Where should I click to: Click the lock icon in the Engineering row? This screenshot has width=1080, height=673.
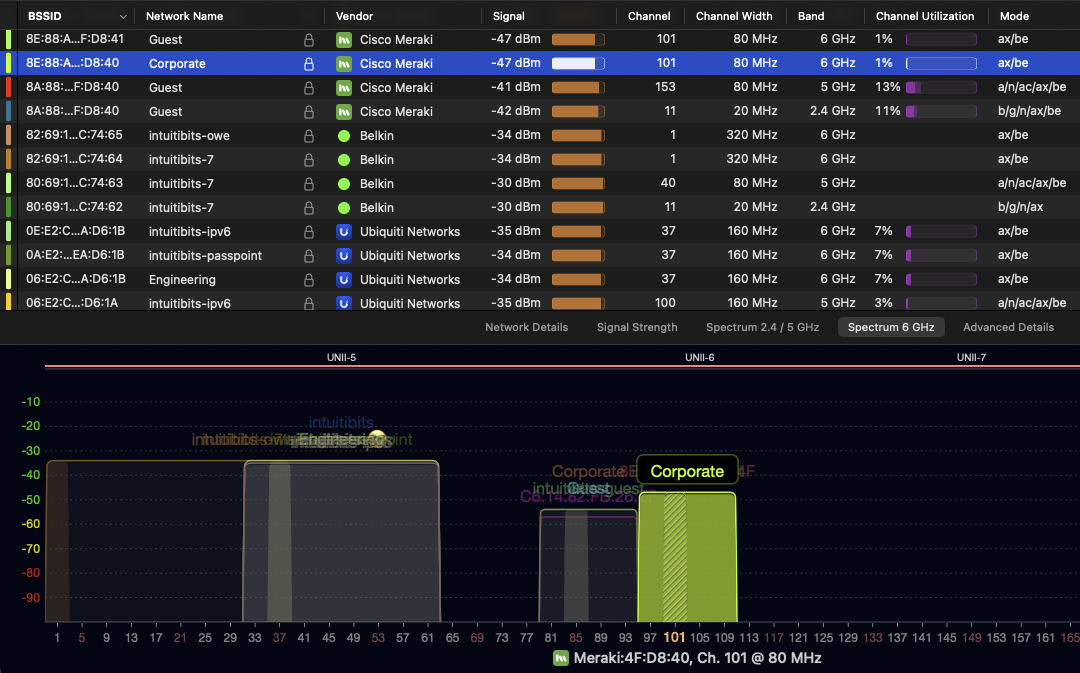click(309, 280)
